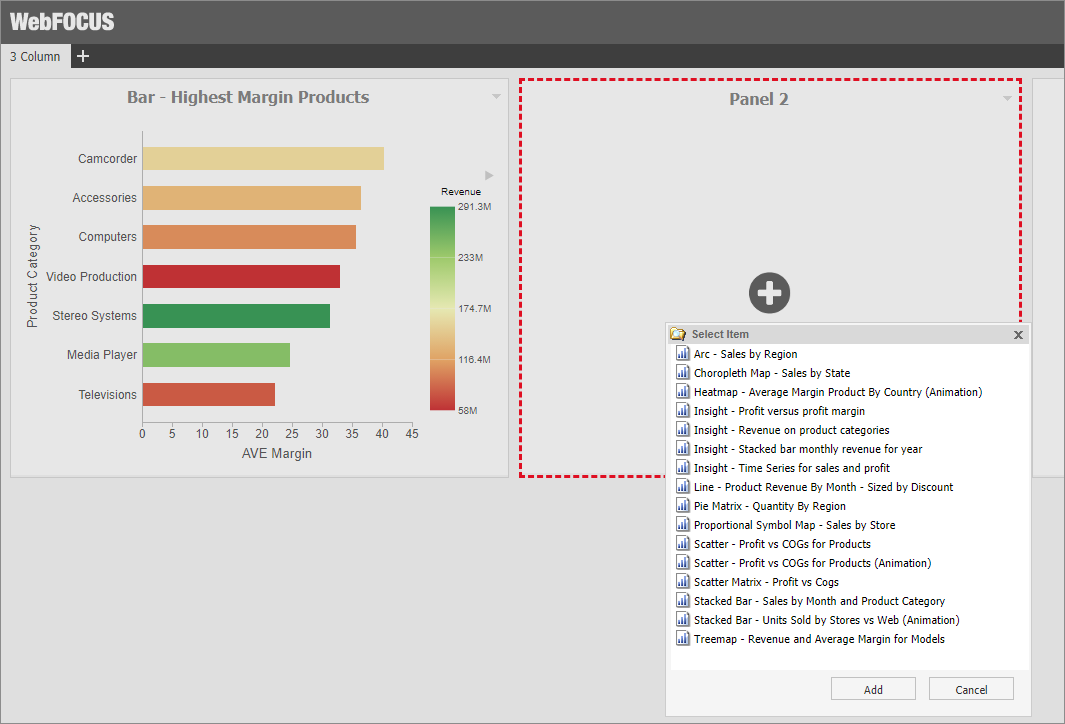The width and height of the screenshot is (1065, 724).
Task: Click the Pie Matrix - Quantity By Region icon
Action: click(683, 506)
